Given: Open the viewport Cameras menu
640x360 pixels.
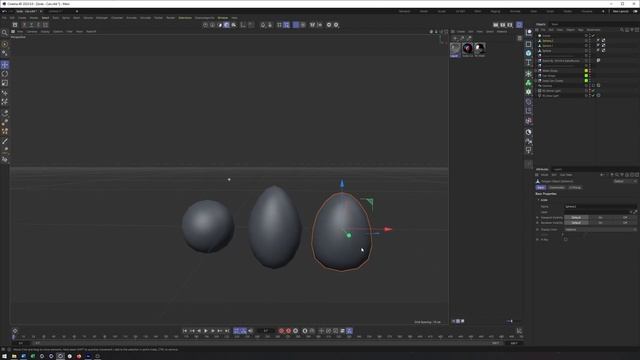Looking at the screenshot, I should [x=32, y=31].
